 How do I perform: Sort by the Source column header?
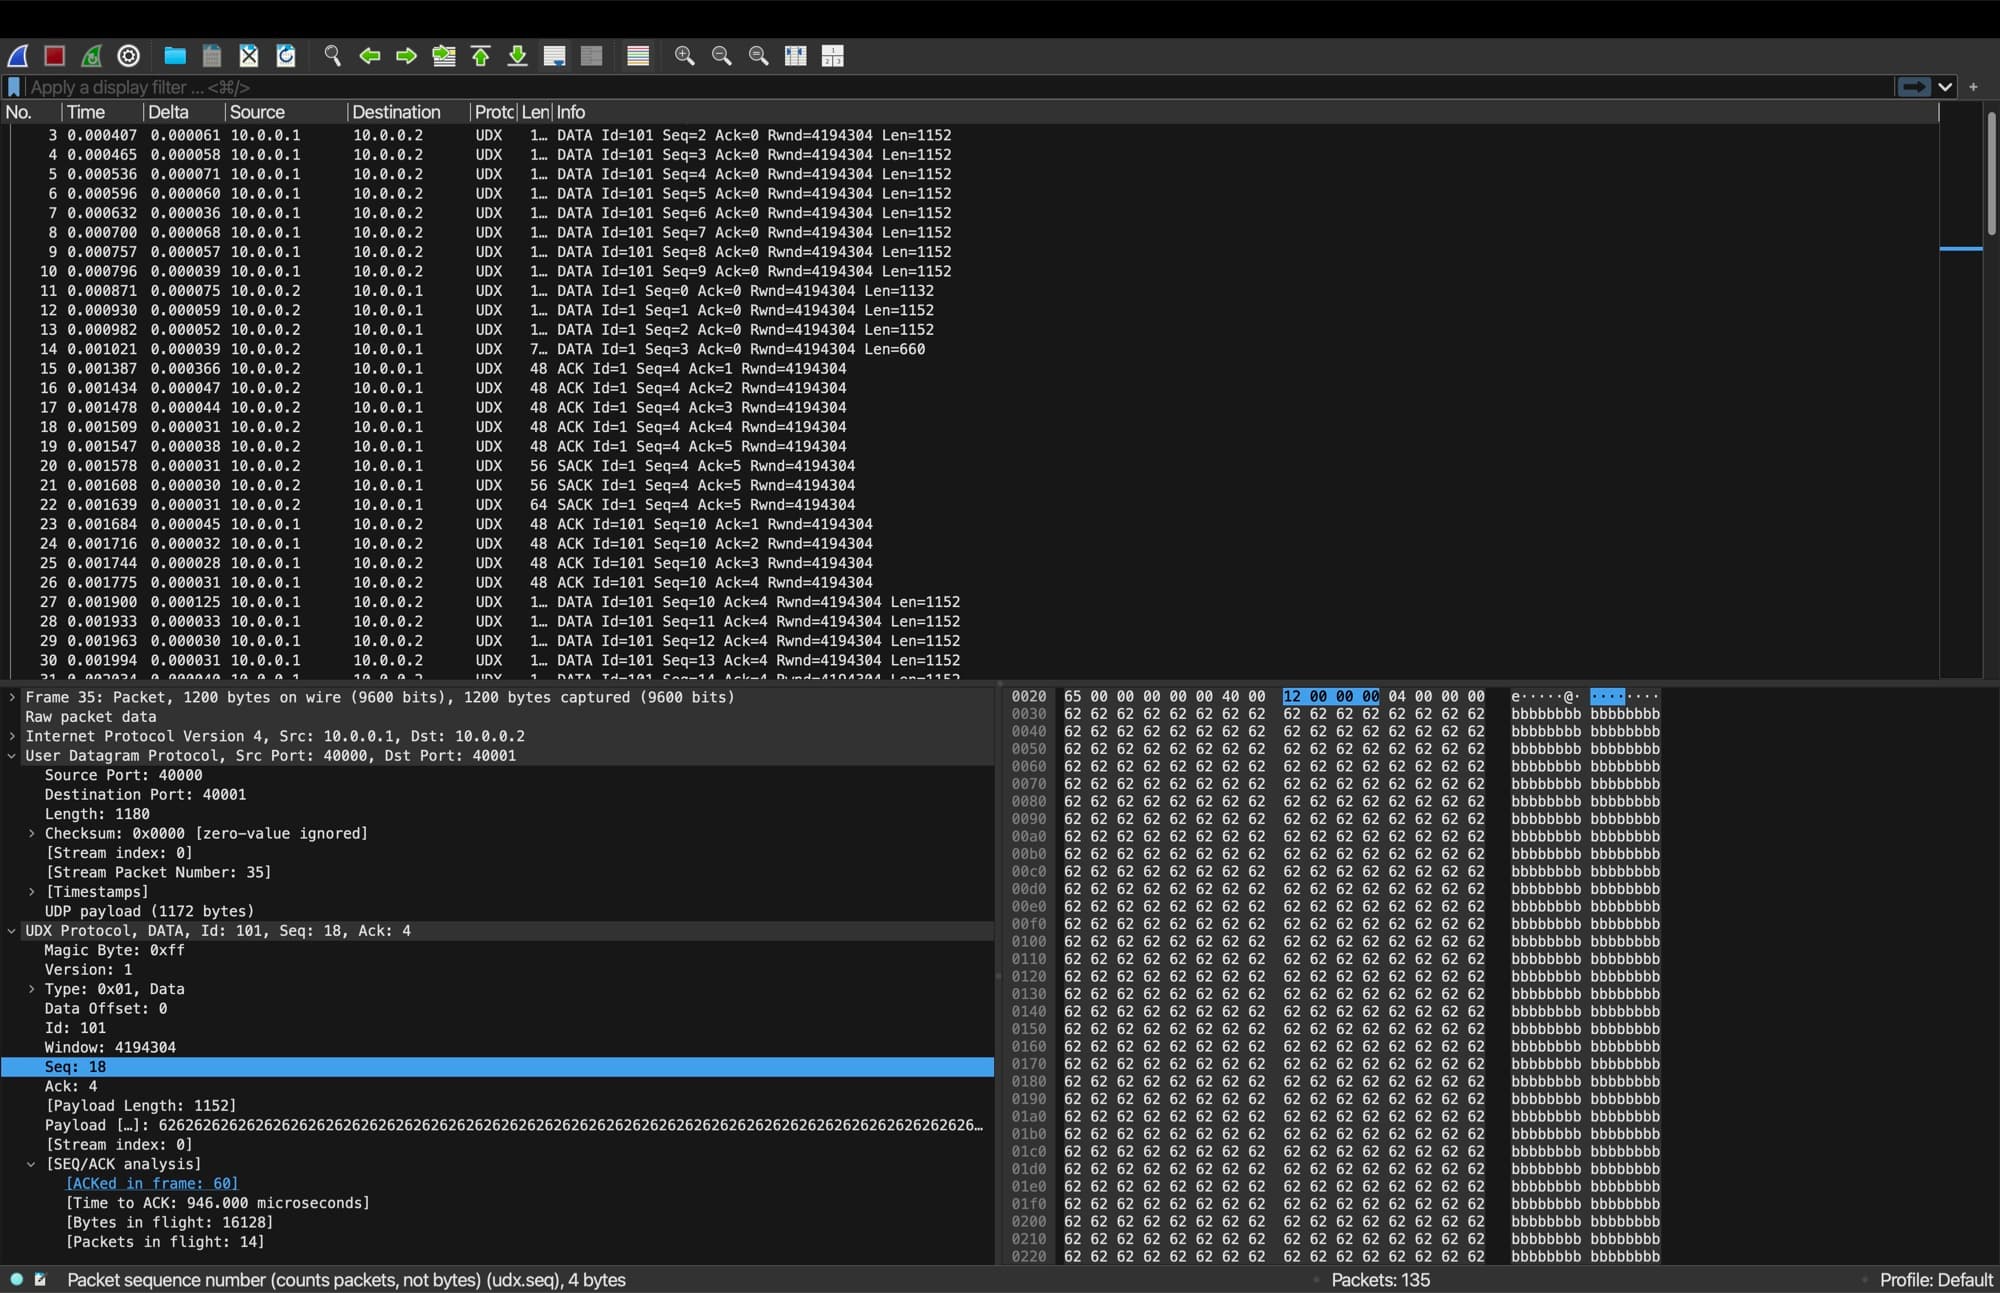(286, 112)
